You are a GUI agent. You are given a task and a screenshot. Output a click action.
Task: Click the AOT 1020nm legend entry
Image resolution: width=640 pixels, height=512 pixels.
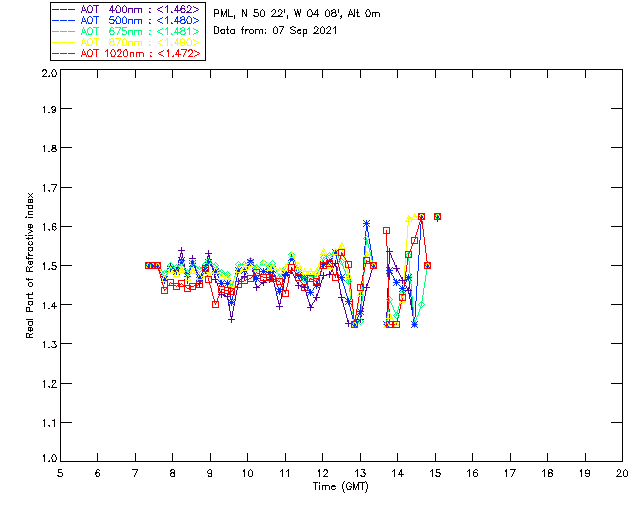[x=127, y=53]
